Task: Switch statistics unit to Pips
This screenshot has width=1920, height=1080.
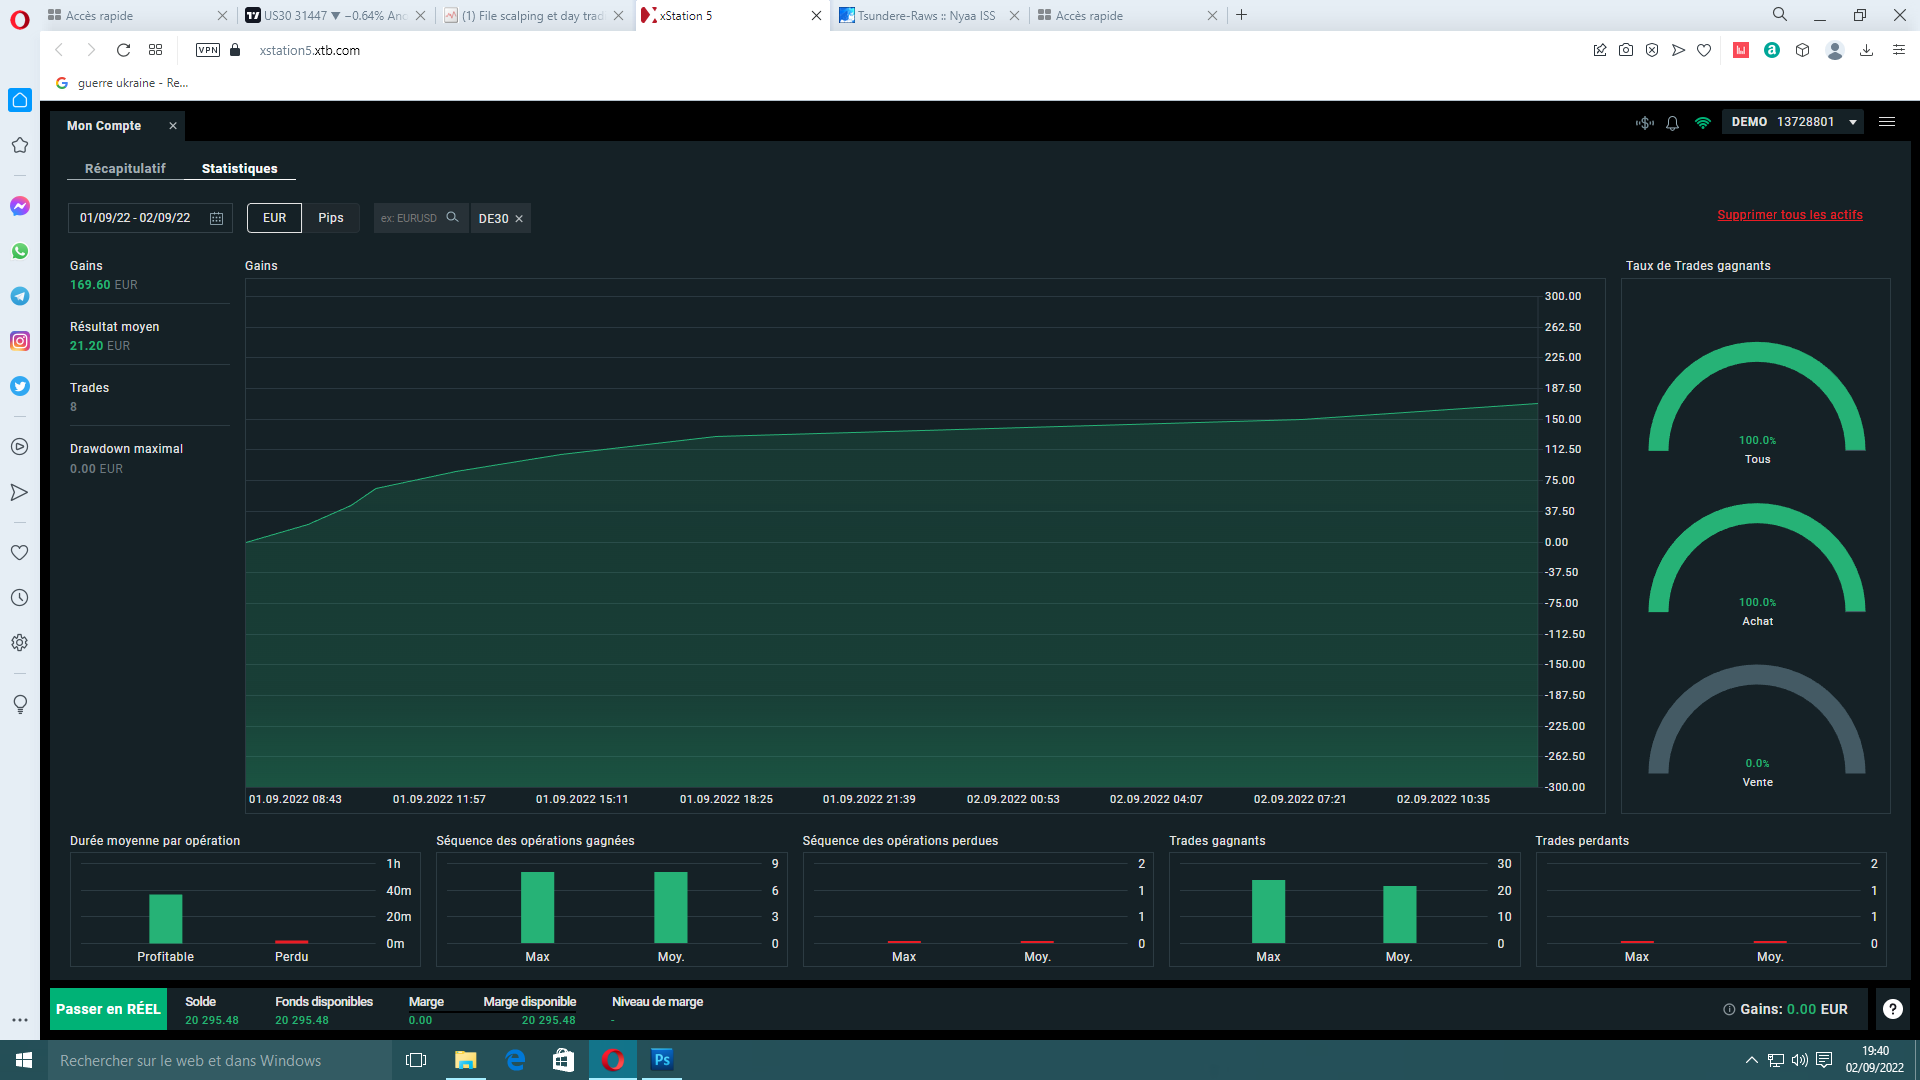Action: click(331, 218)
